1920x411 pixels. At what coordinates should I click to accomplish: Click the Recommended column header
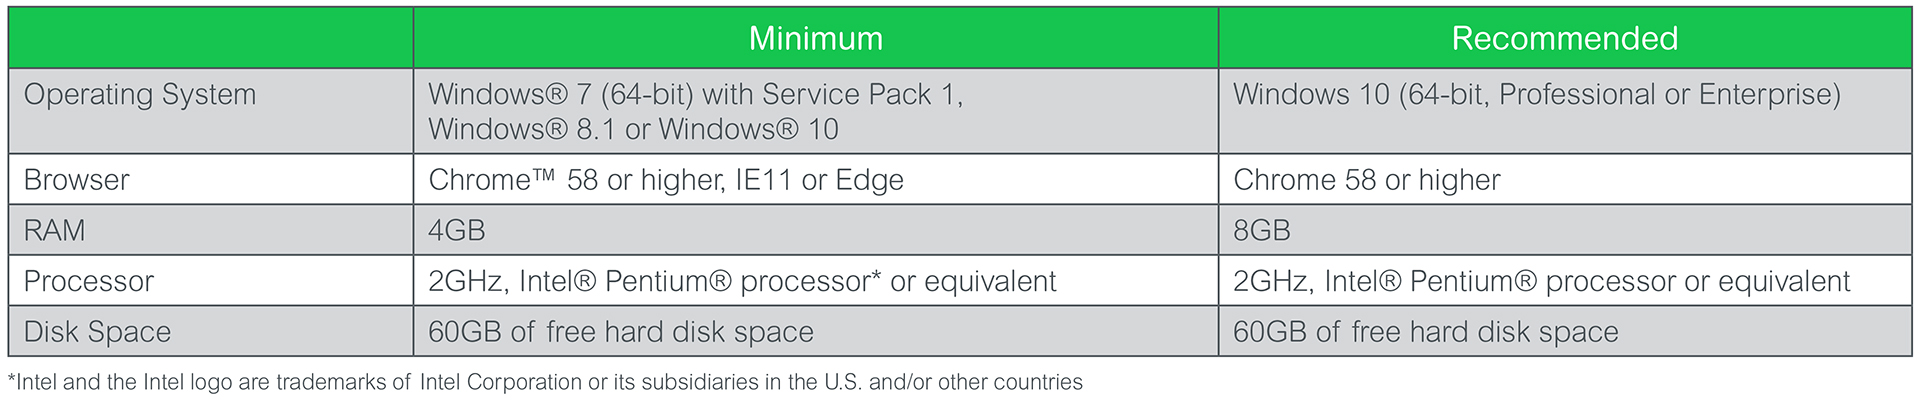[x=1565, y=38]
